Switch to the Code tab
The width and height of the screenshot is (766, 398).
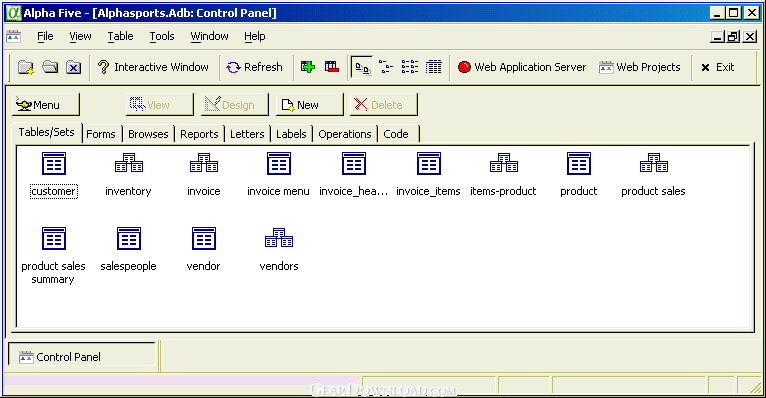click(x=398, y=134)
